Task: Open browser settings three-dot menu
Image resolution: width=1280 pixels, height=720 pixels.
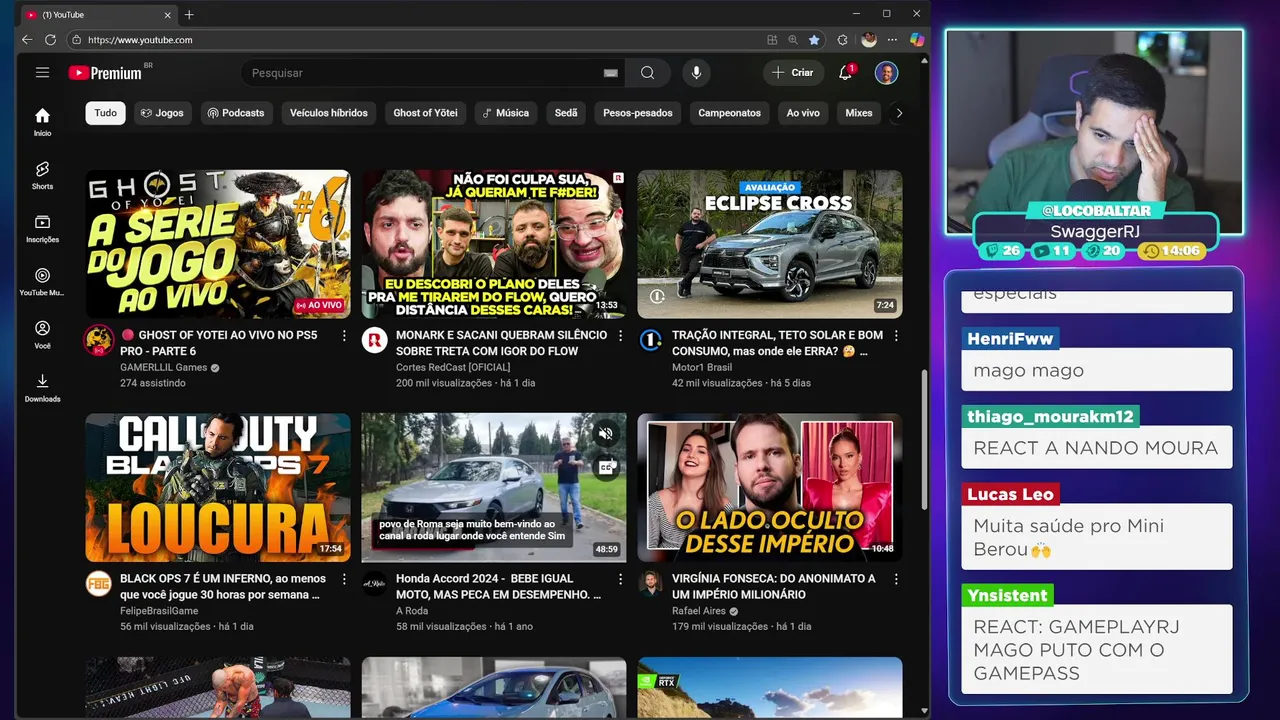Action: pyautogui.click(x=893, y=40)
